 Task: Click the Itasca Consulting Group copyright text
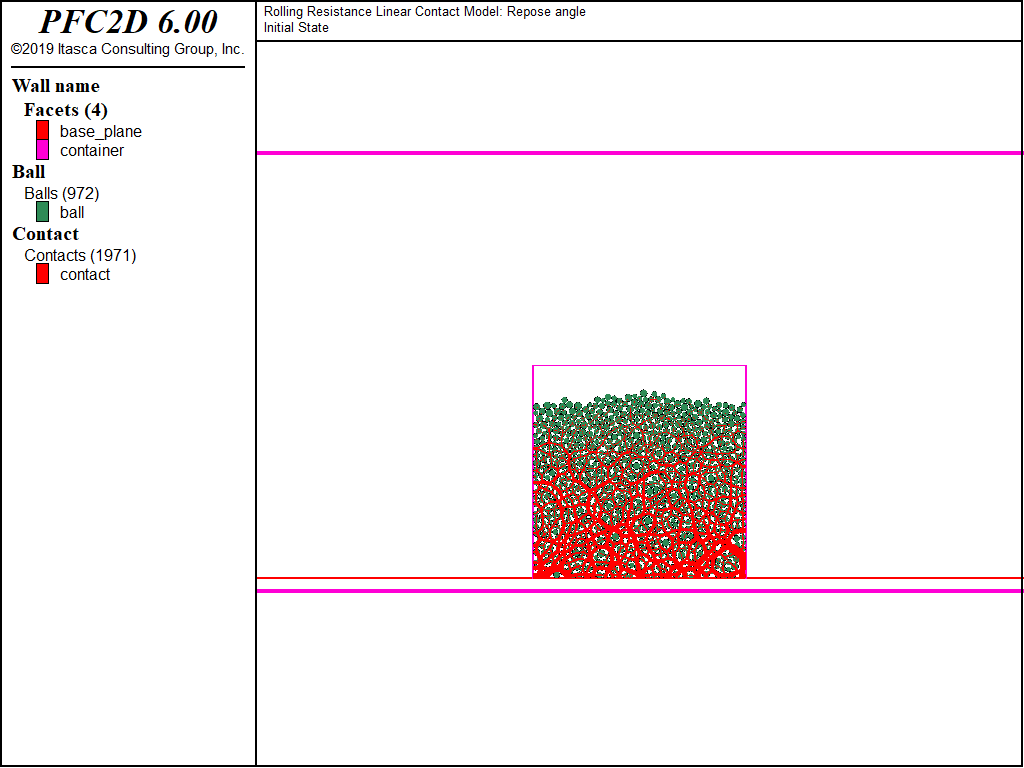pyautogui.click(x=128, y=49)
